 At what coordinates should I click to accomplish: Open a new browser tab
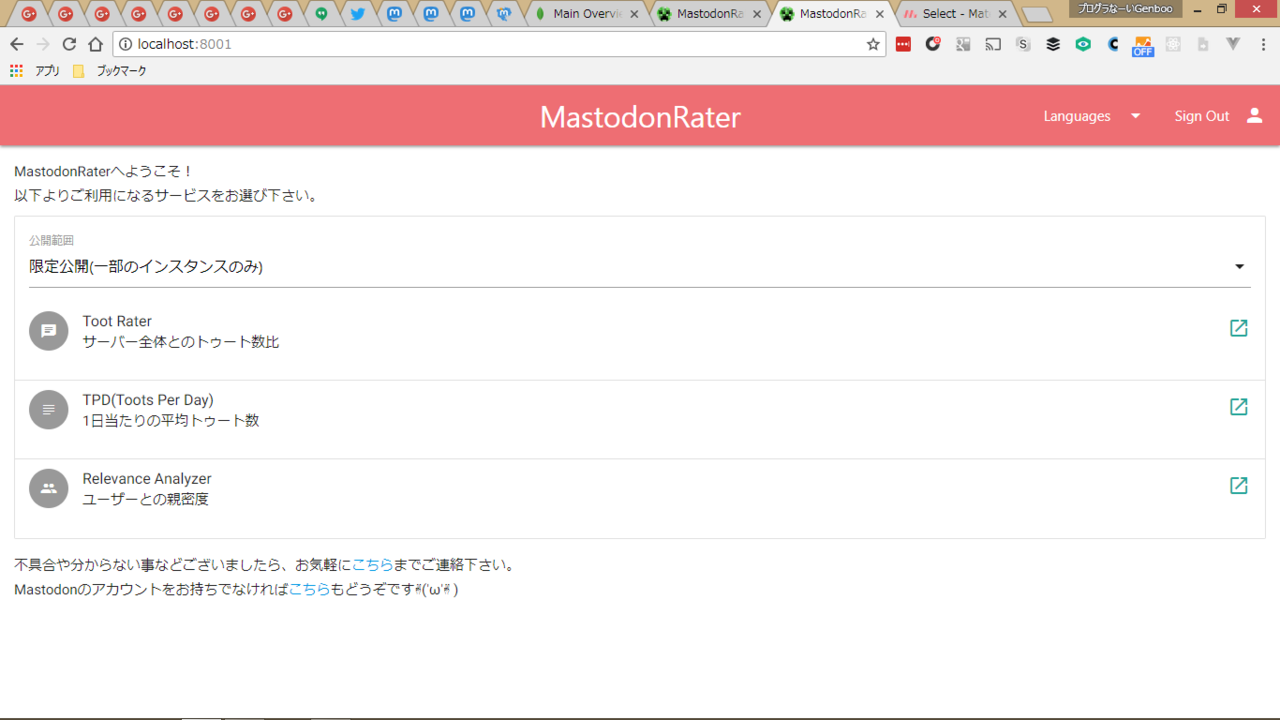(1038, 14)
